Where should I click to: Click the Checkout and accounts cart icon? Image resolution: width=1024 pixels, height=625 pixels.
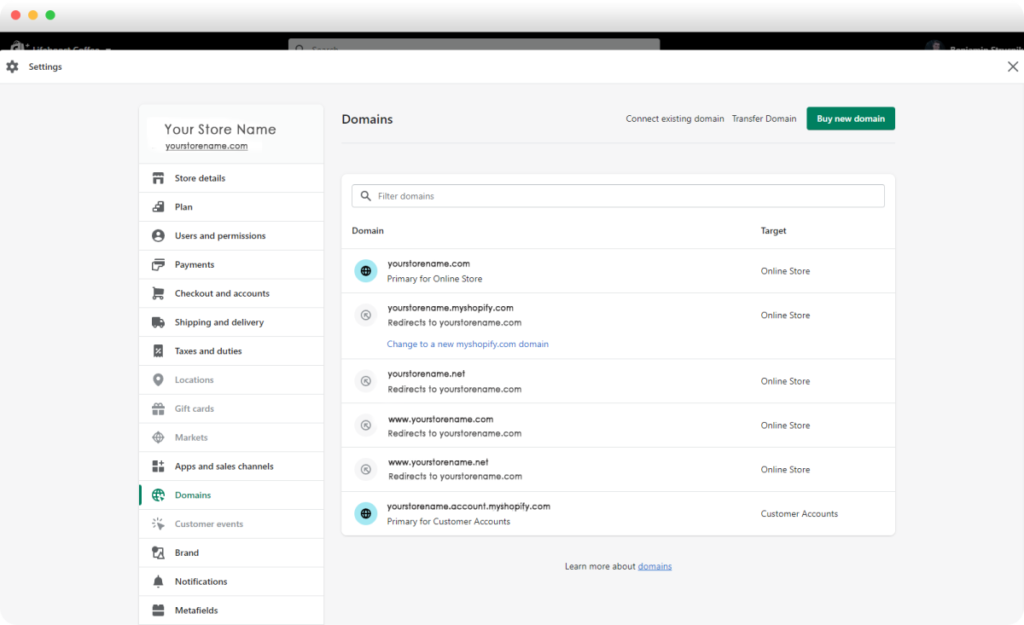[158, 293]
